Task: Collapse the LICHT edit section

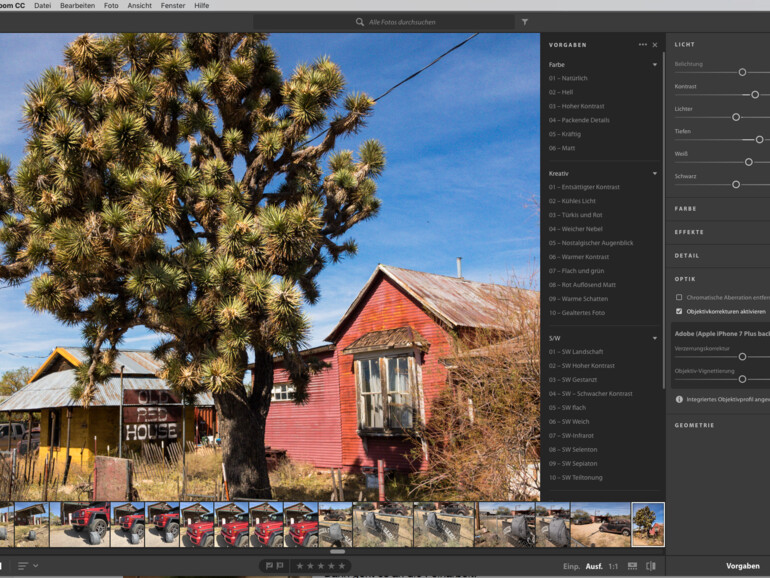Action: click(x=685, y=44)
